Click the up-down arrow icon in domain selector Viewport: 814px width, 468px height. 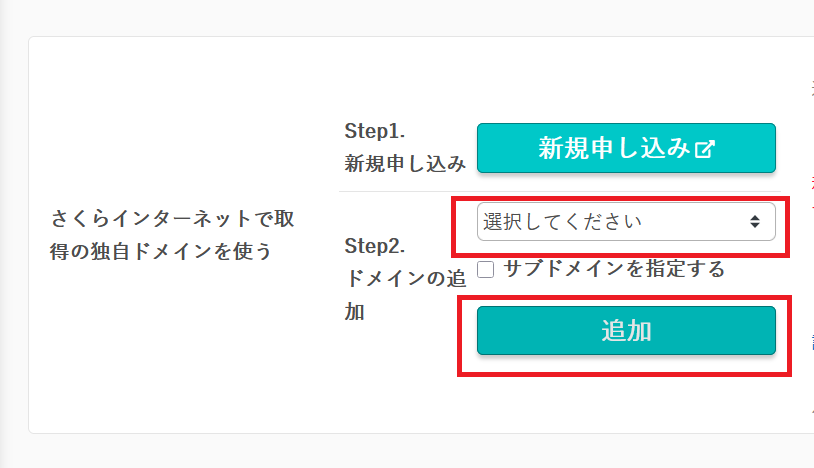[755, 222]
